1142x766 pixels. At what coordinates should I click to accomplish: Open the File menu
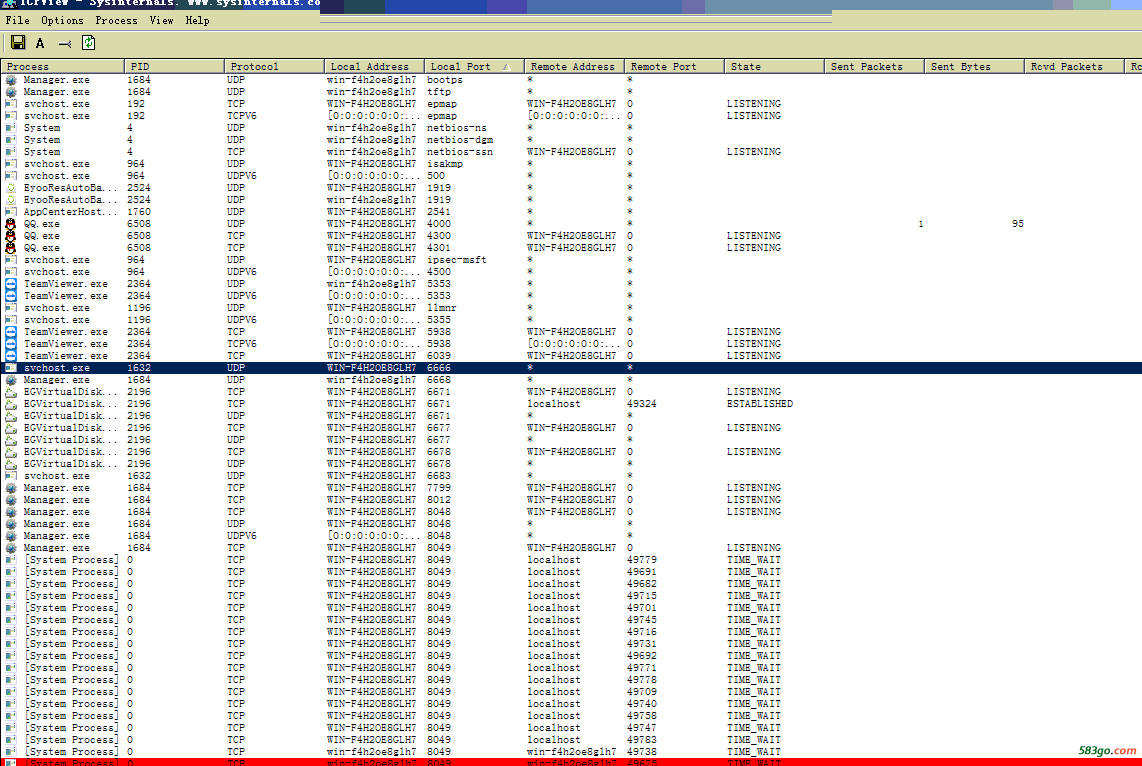pyautogui.click(x=17, y=20)
